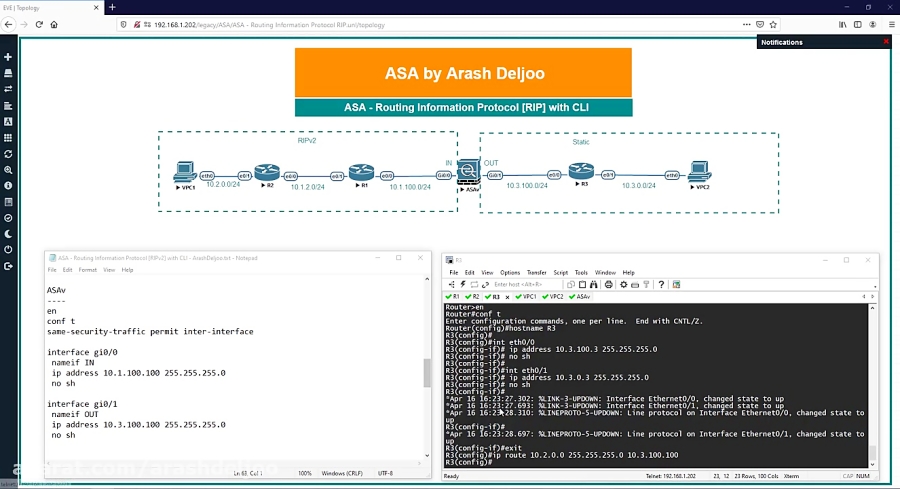Viewport: 900px width, 489px height.
Task: Open the EVE-NG nodes list icon
Action: (8, 73)
